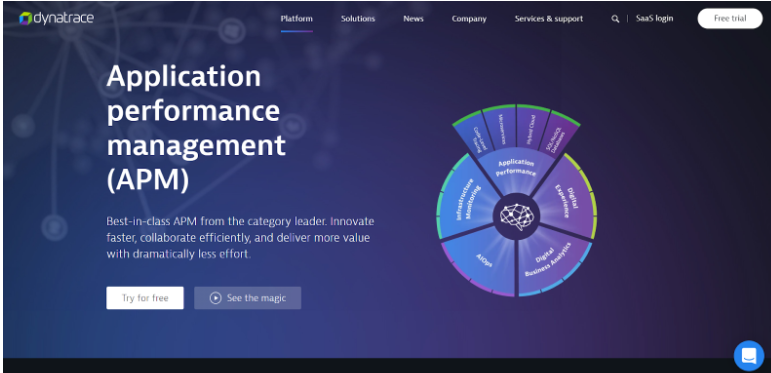The image size is (771, 373).
Task: Click the Free trial button
Action: pyautogui.click(x=730, y=19)
